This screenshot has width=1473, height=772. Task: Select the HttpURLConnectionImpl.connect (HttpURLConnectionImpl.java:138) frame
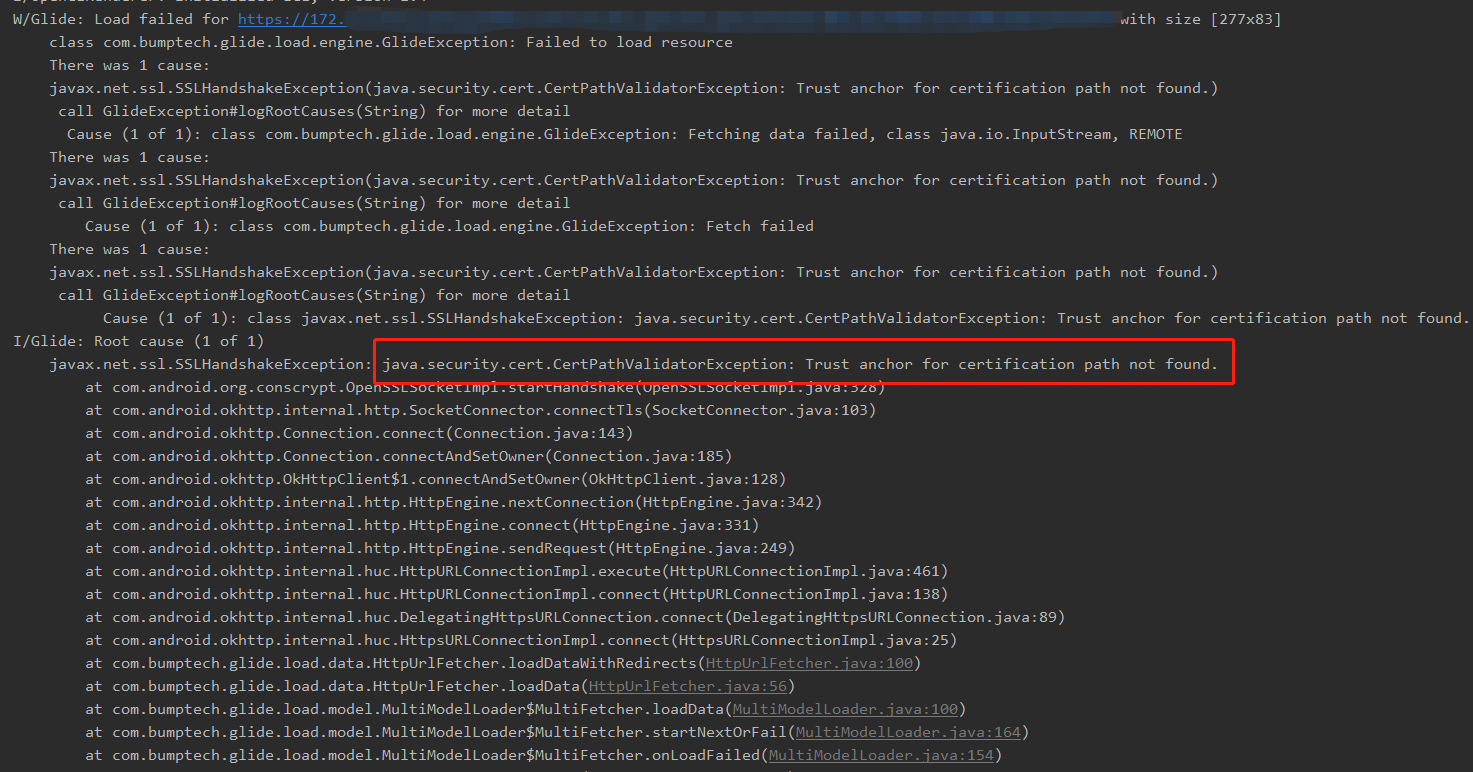(x=516, y=594)
